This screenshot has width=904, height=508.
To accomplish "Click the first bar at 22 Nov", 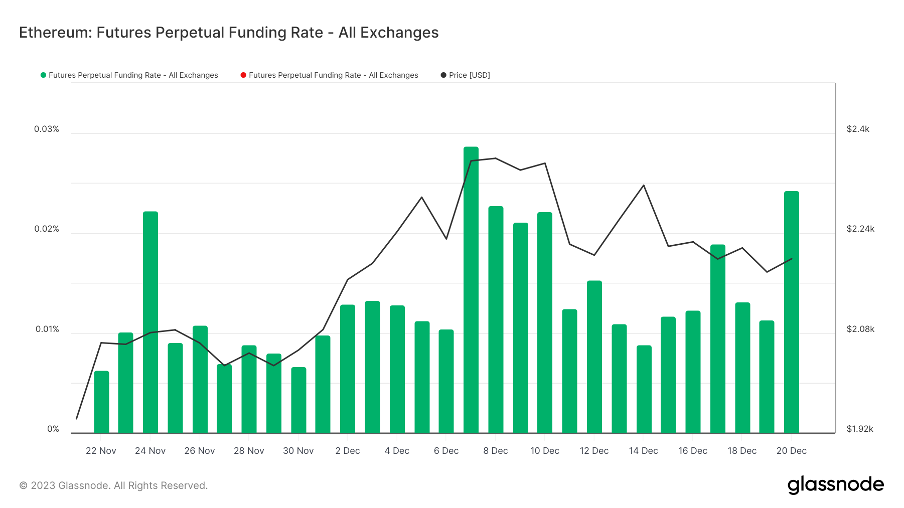I will coord(101,401).
